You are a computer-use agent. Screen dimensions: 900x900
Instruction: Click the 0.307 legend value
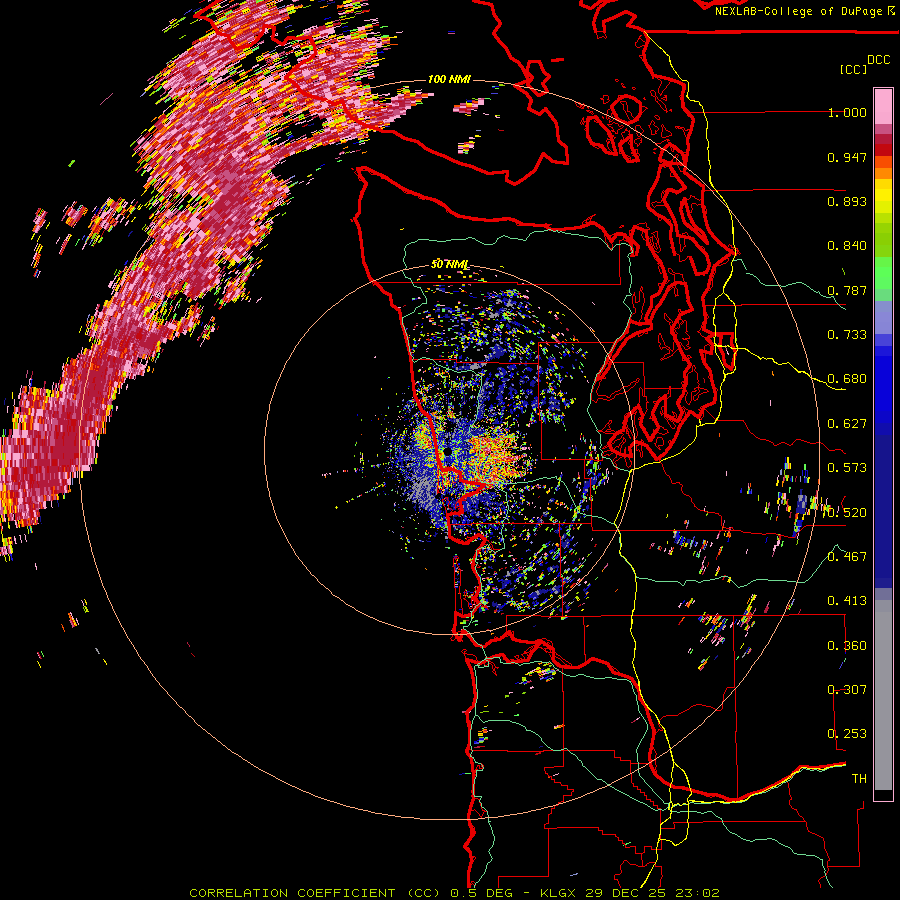[x=847, y=690]
